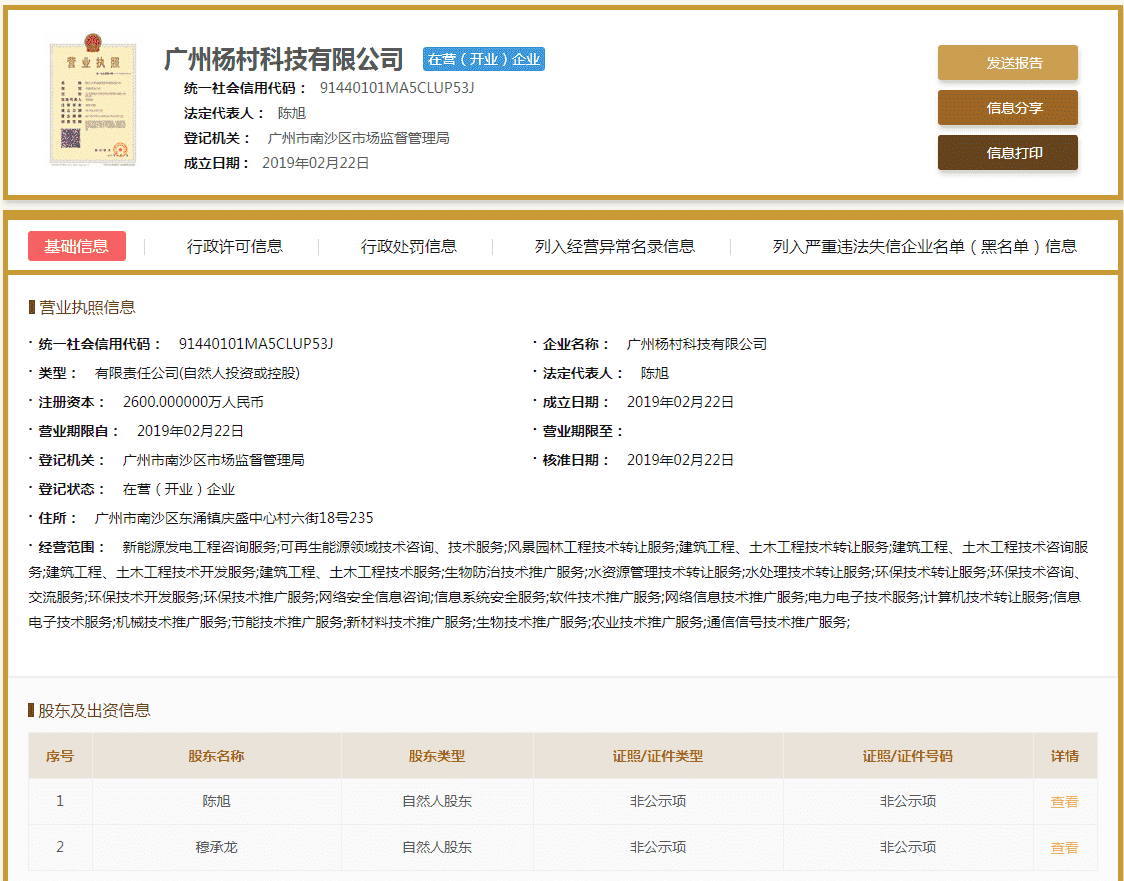The height and width of the screenshot is (881, 1124).
Task: Click header founding date 2019年02月22日
Action: (x=315, y=163)
